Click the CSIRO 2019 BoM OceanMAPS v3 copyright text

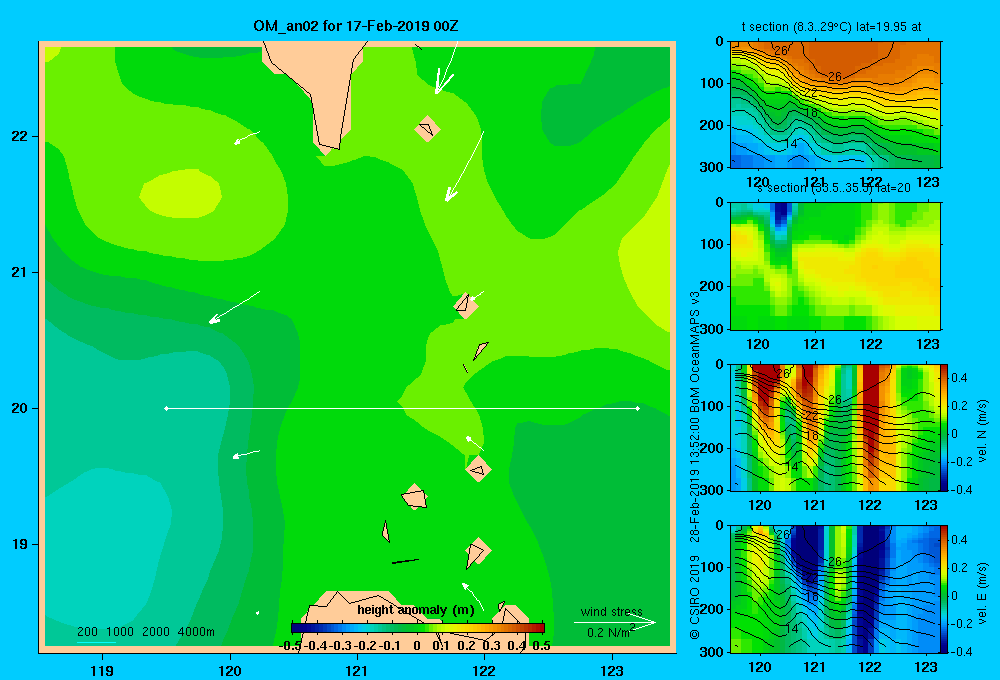pos(695,466)
